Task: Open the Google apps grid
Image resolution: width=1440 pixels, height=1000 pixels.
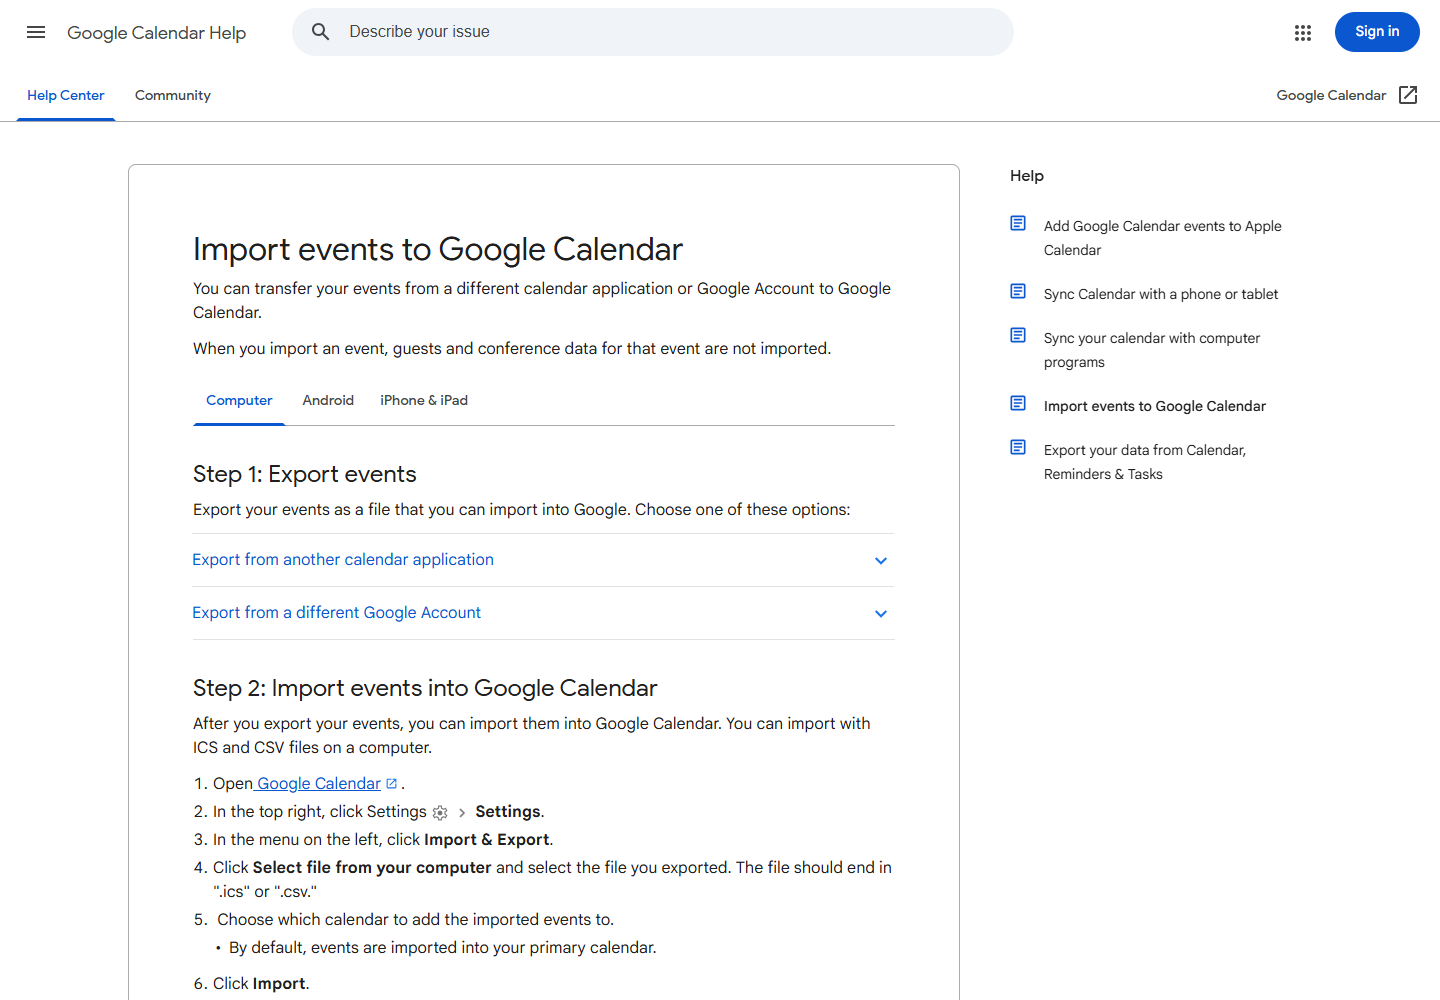Action: click(x=1302, y=33)
